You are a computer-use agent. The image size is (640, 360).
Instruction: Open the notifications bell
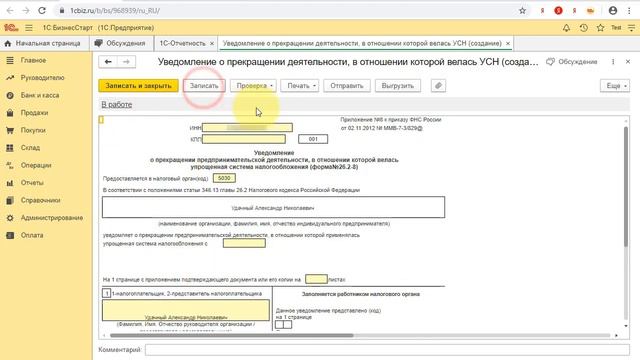pyautogui.click(x=566, y=28)
